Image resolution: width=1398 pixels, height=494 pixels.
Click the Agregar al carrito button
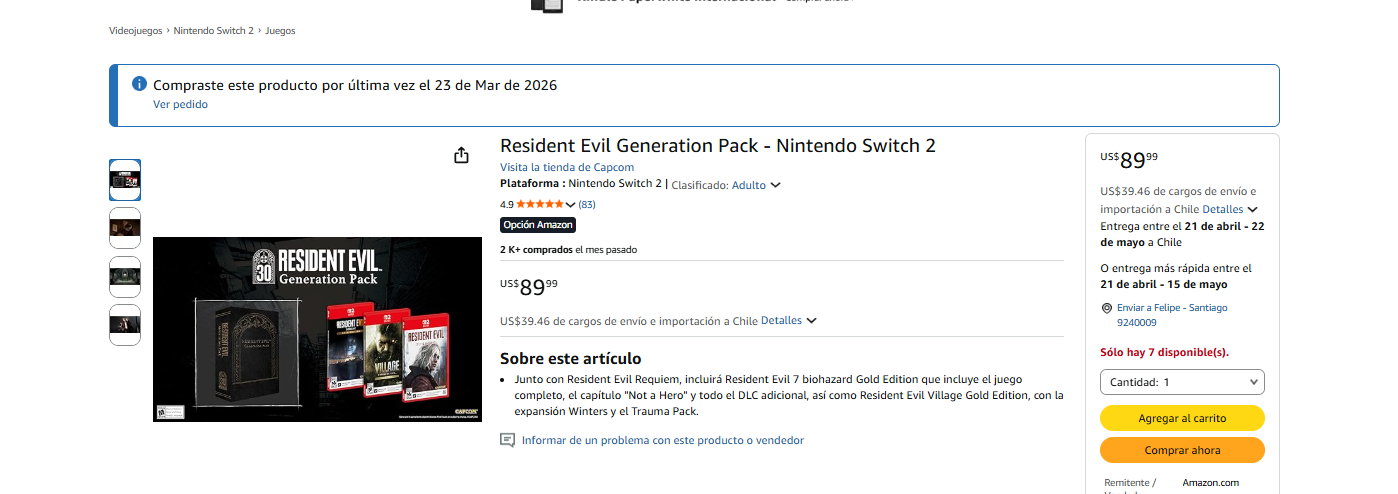(1182, 418)
